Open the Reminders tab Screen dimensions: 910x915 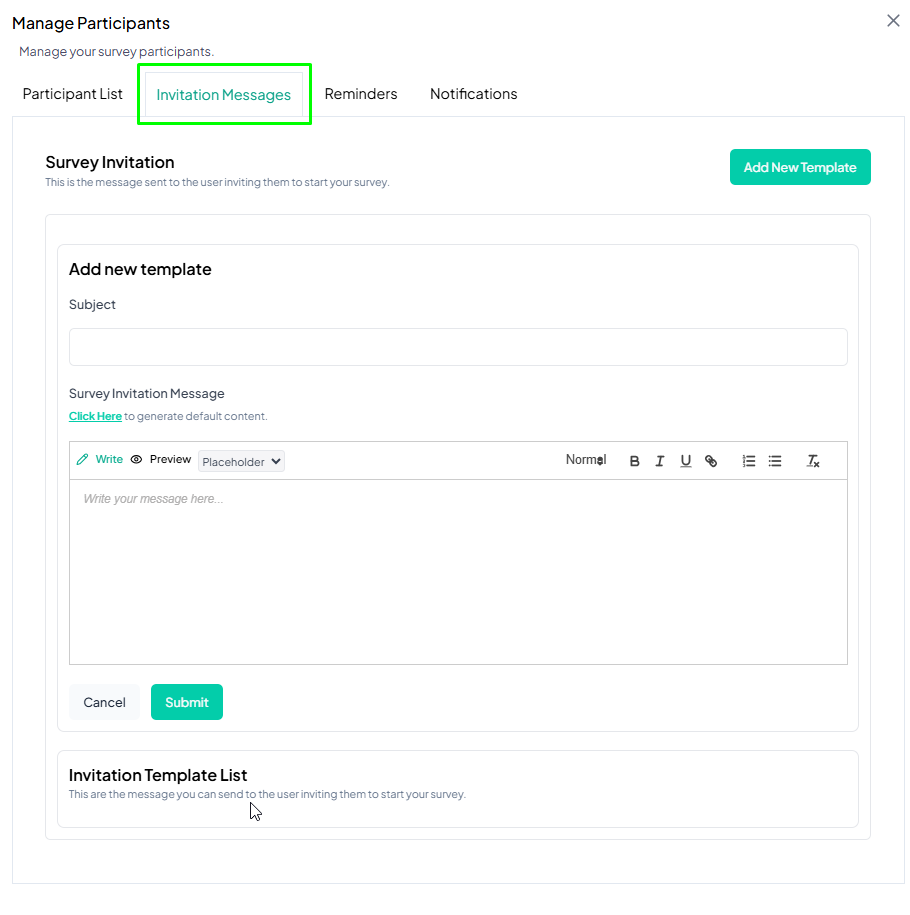coord(361,94)
